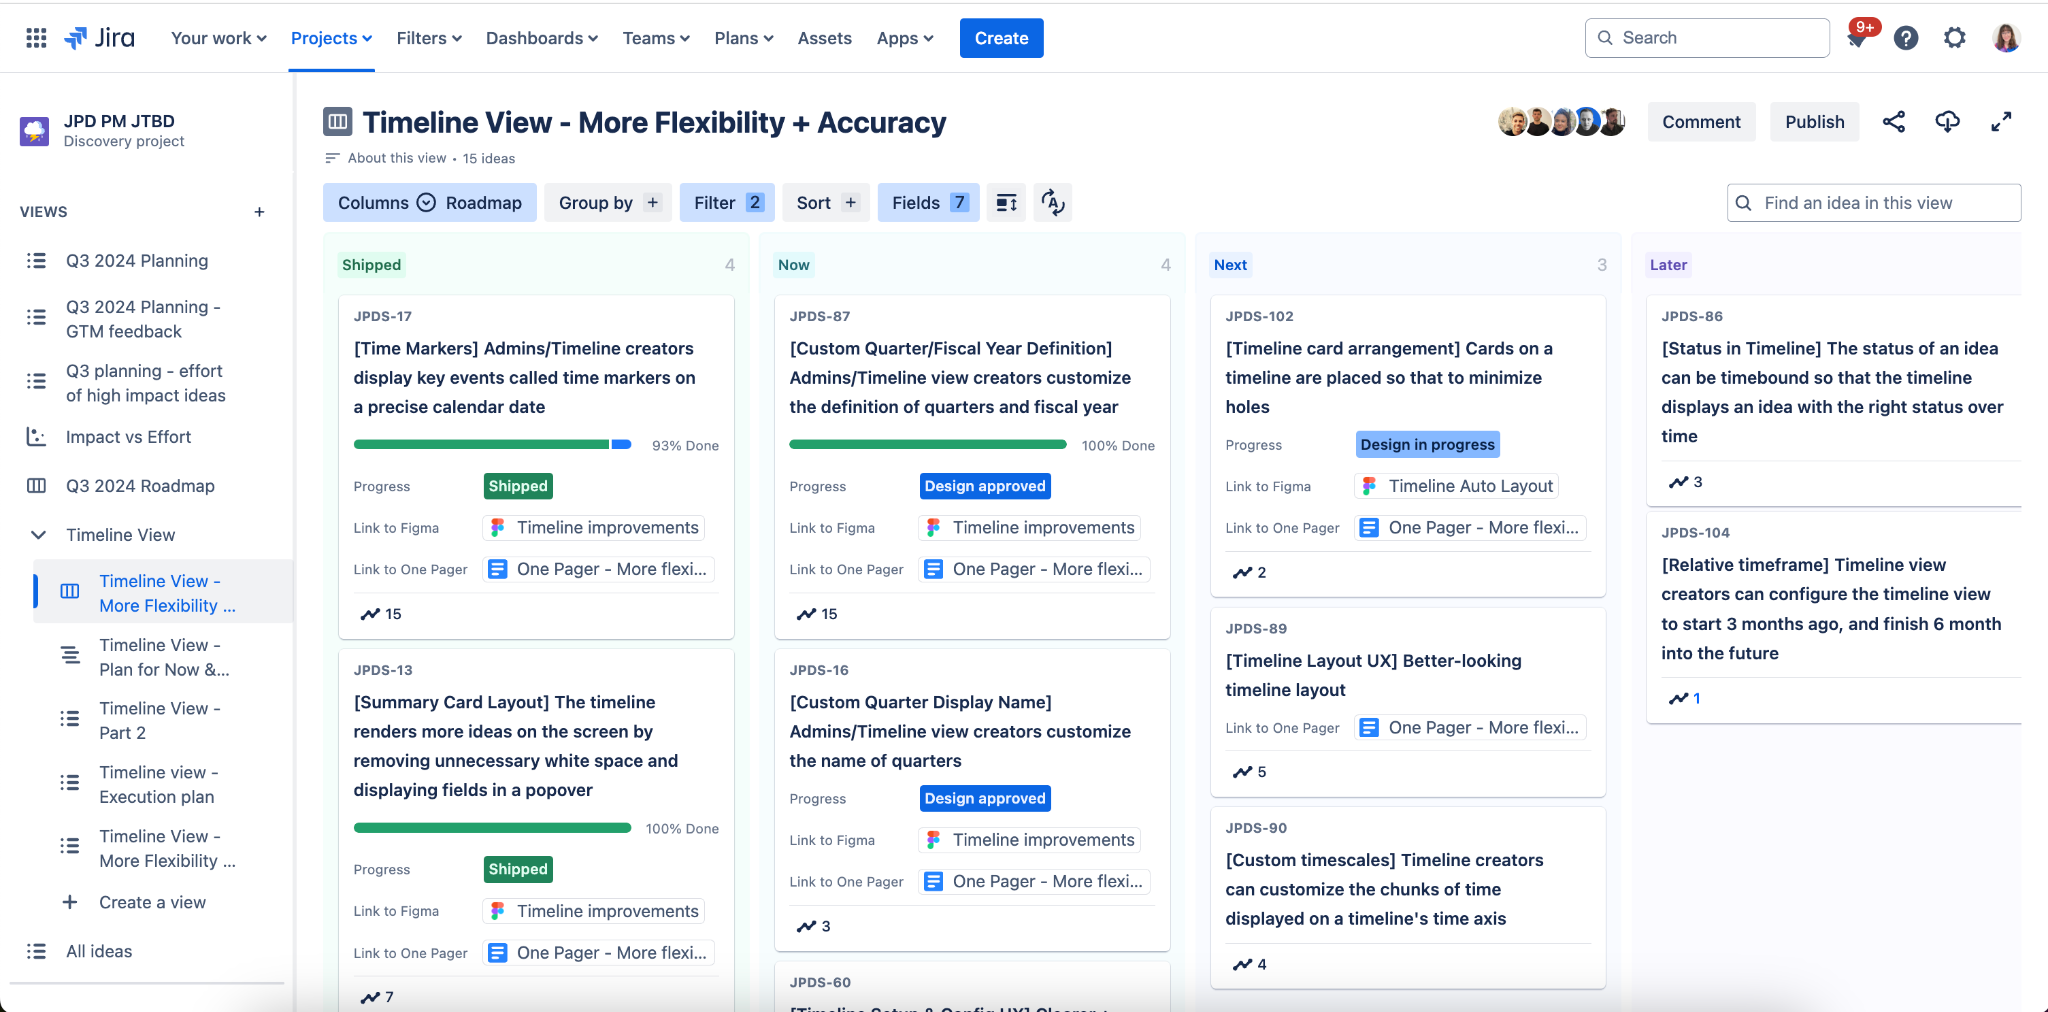Enter fullscreen with the expand icon
Viewport: 2048px width, 1012px height.
[2001, 122]
